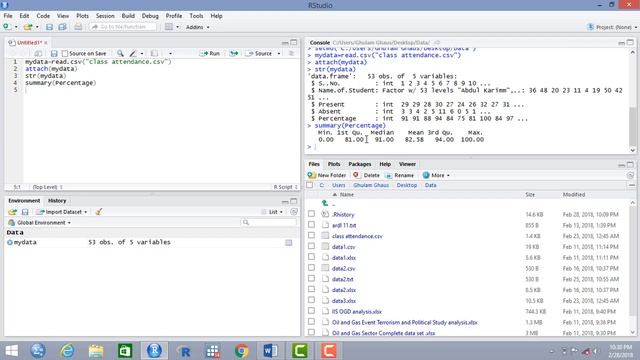Click the New File icon in main toolbar
Viewport: 640px width, 360px height.
click(x=7, y=27)
